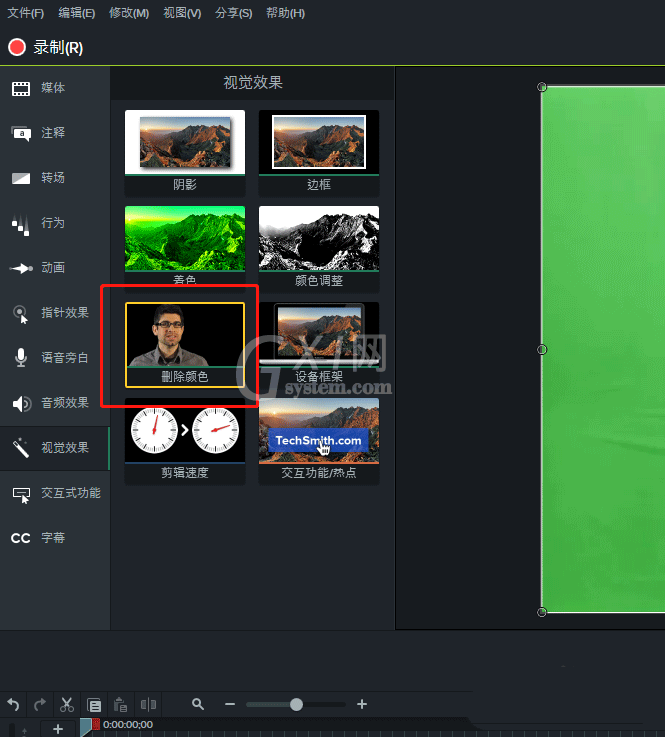665x737 pixels.
Task: Select the 媒体 media tab icon
Action: (21, 88)
